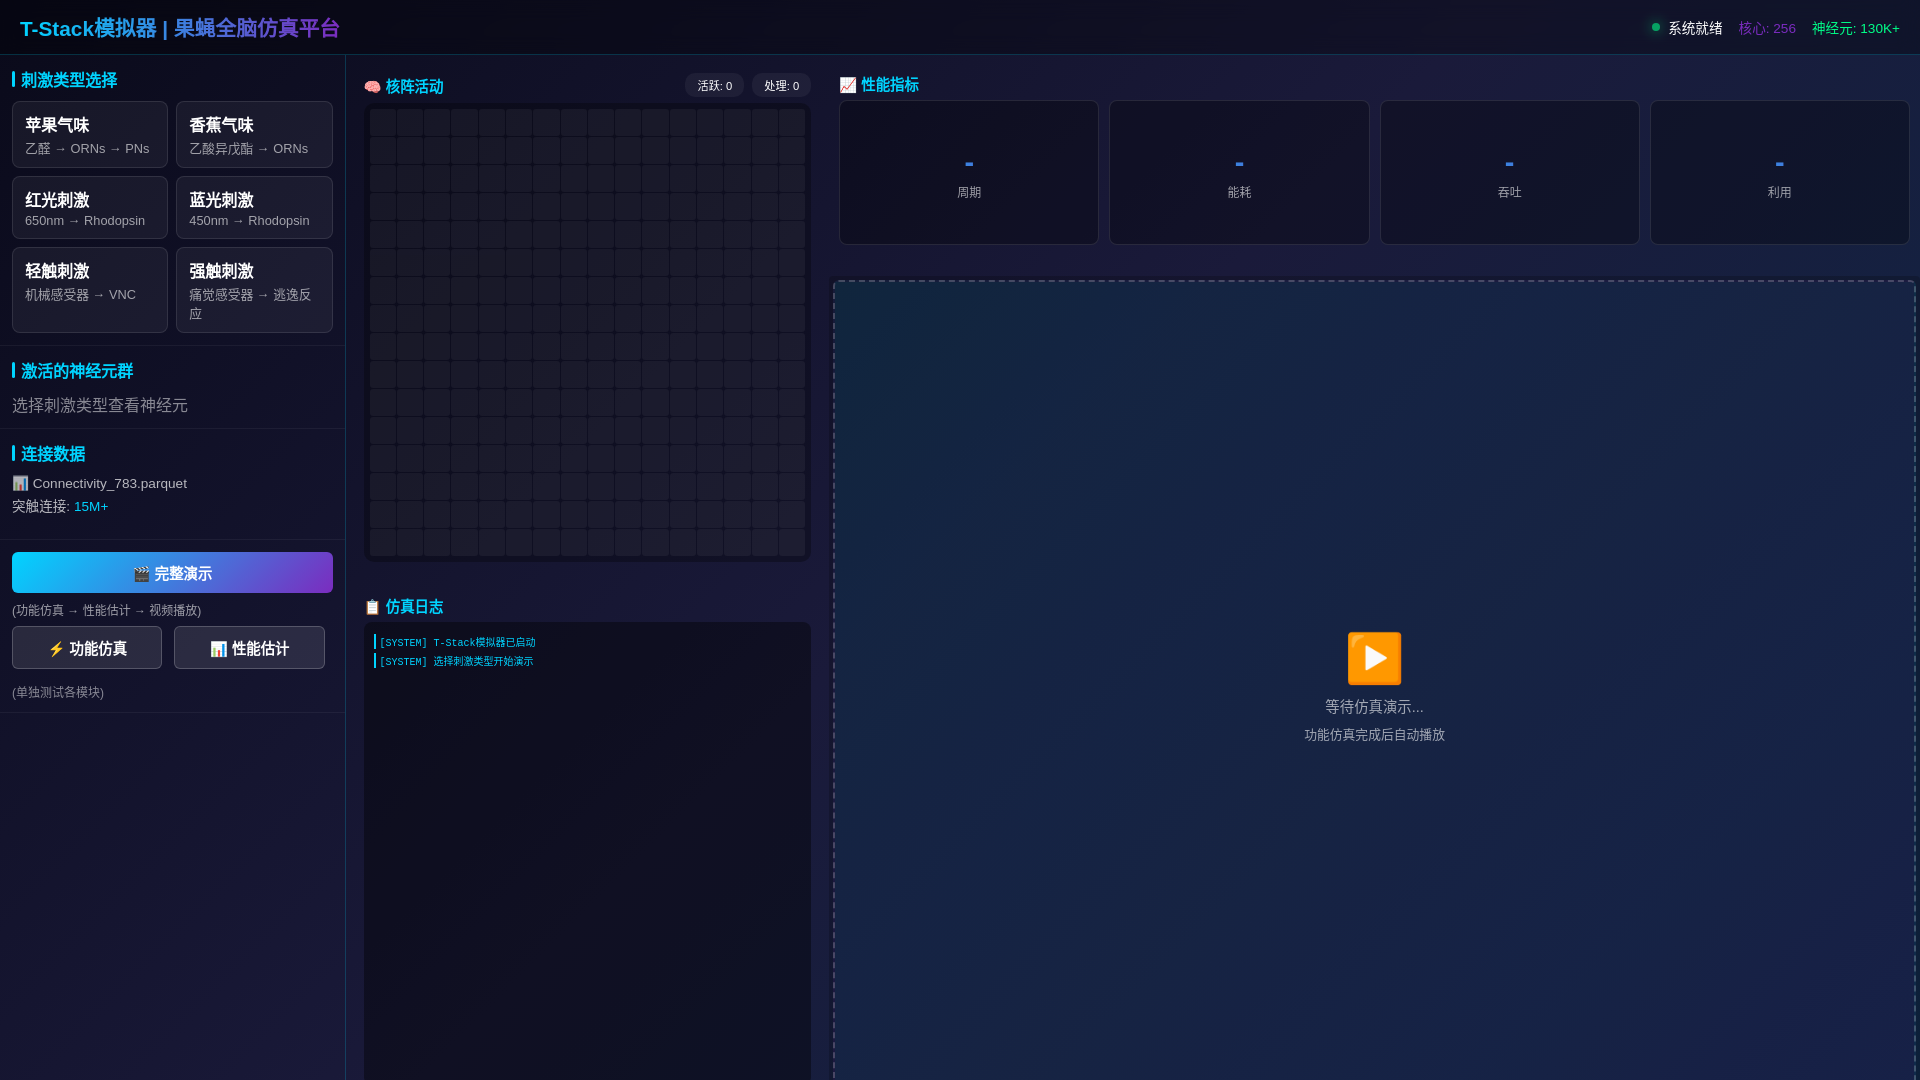Click the 刺激类型选择 section heading
The image size is (1920, 1080).
[x=69, y=80]
